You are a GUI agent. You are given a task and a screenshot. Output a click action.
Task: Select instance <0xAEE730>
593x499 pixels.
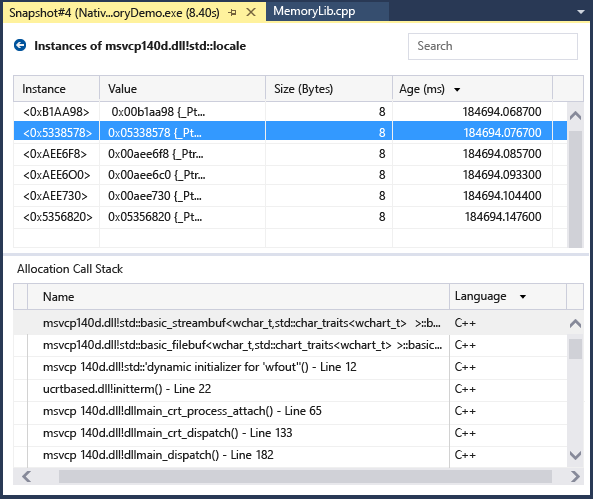(55, 196)
